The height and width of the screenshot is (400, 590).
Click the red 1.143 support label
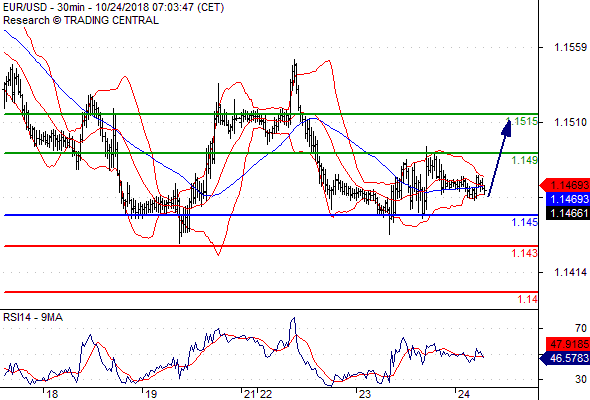(525, 253)
